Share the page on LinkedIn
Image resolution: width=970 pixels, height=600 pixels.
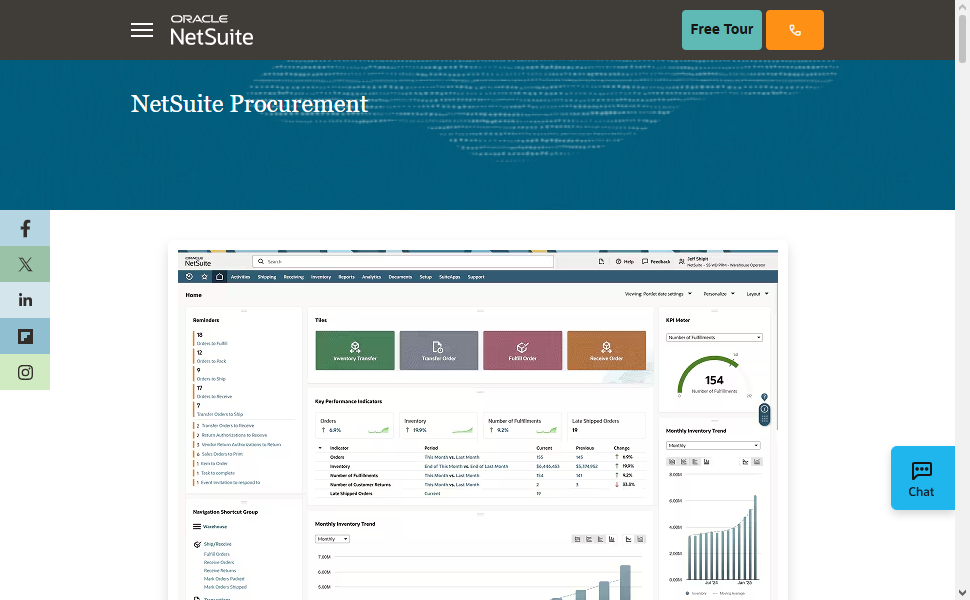click(25, 300)
